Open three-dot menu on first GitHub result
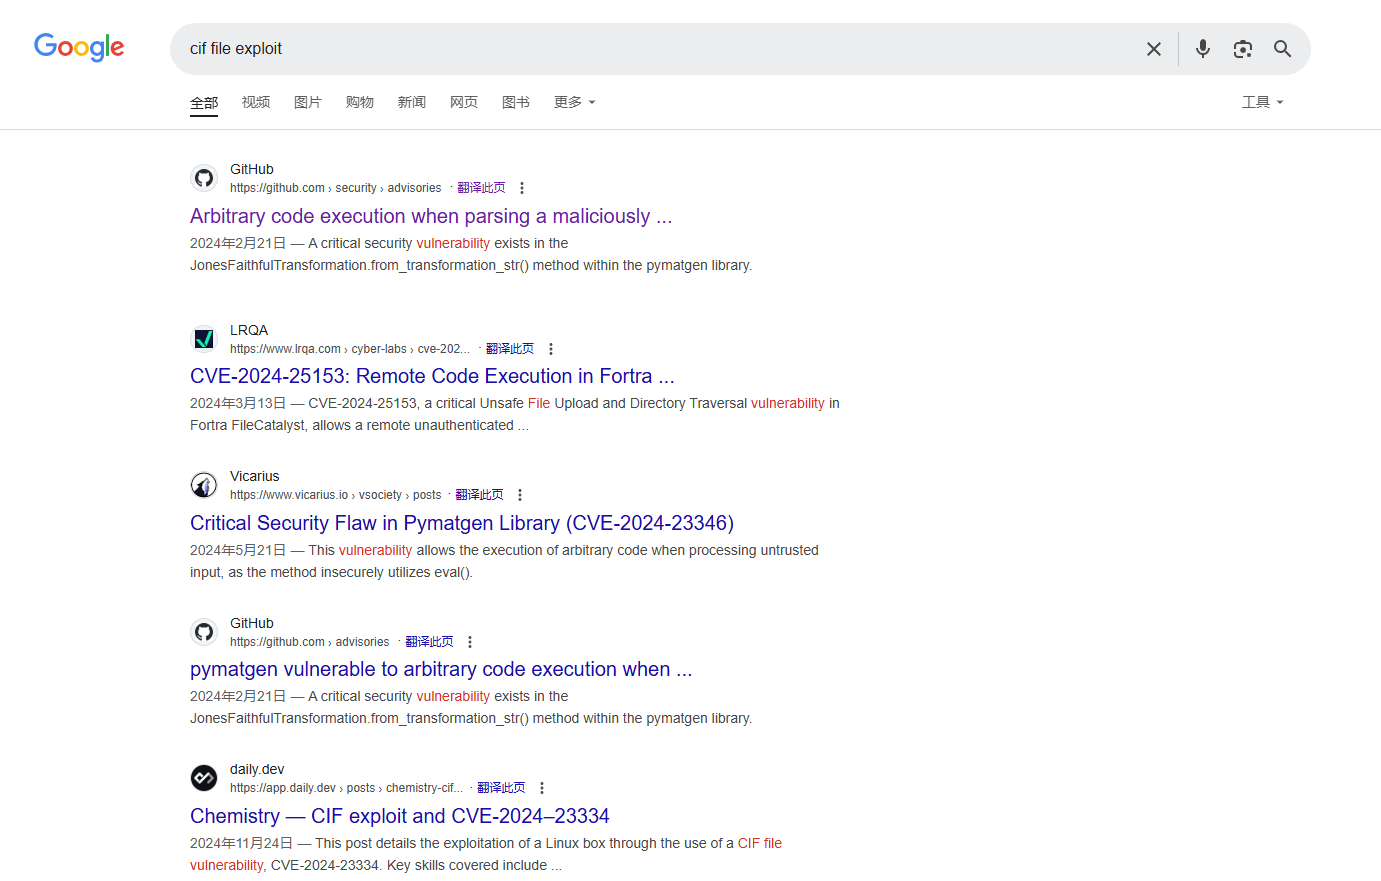1381x881 pixels. (522, 188)
